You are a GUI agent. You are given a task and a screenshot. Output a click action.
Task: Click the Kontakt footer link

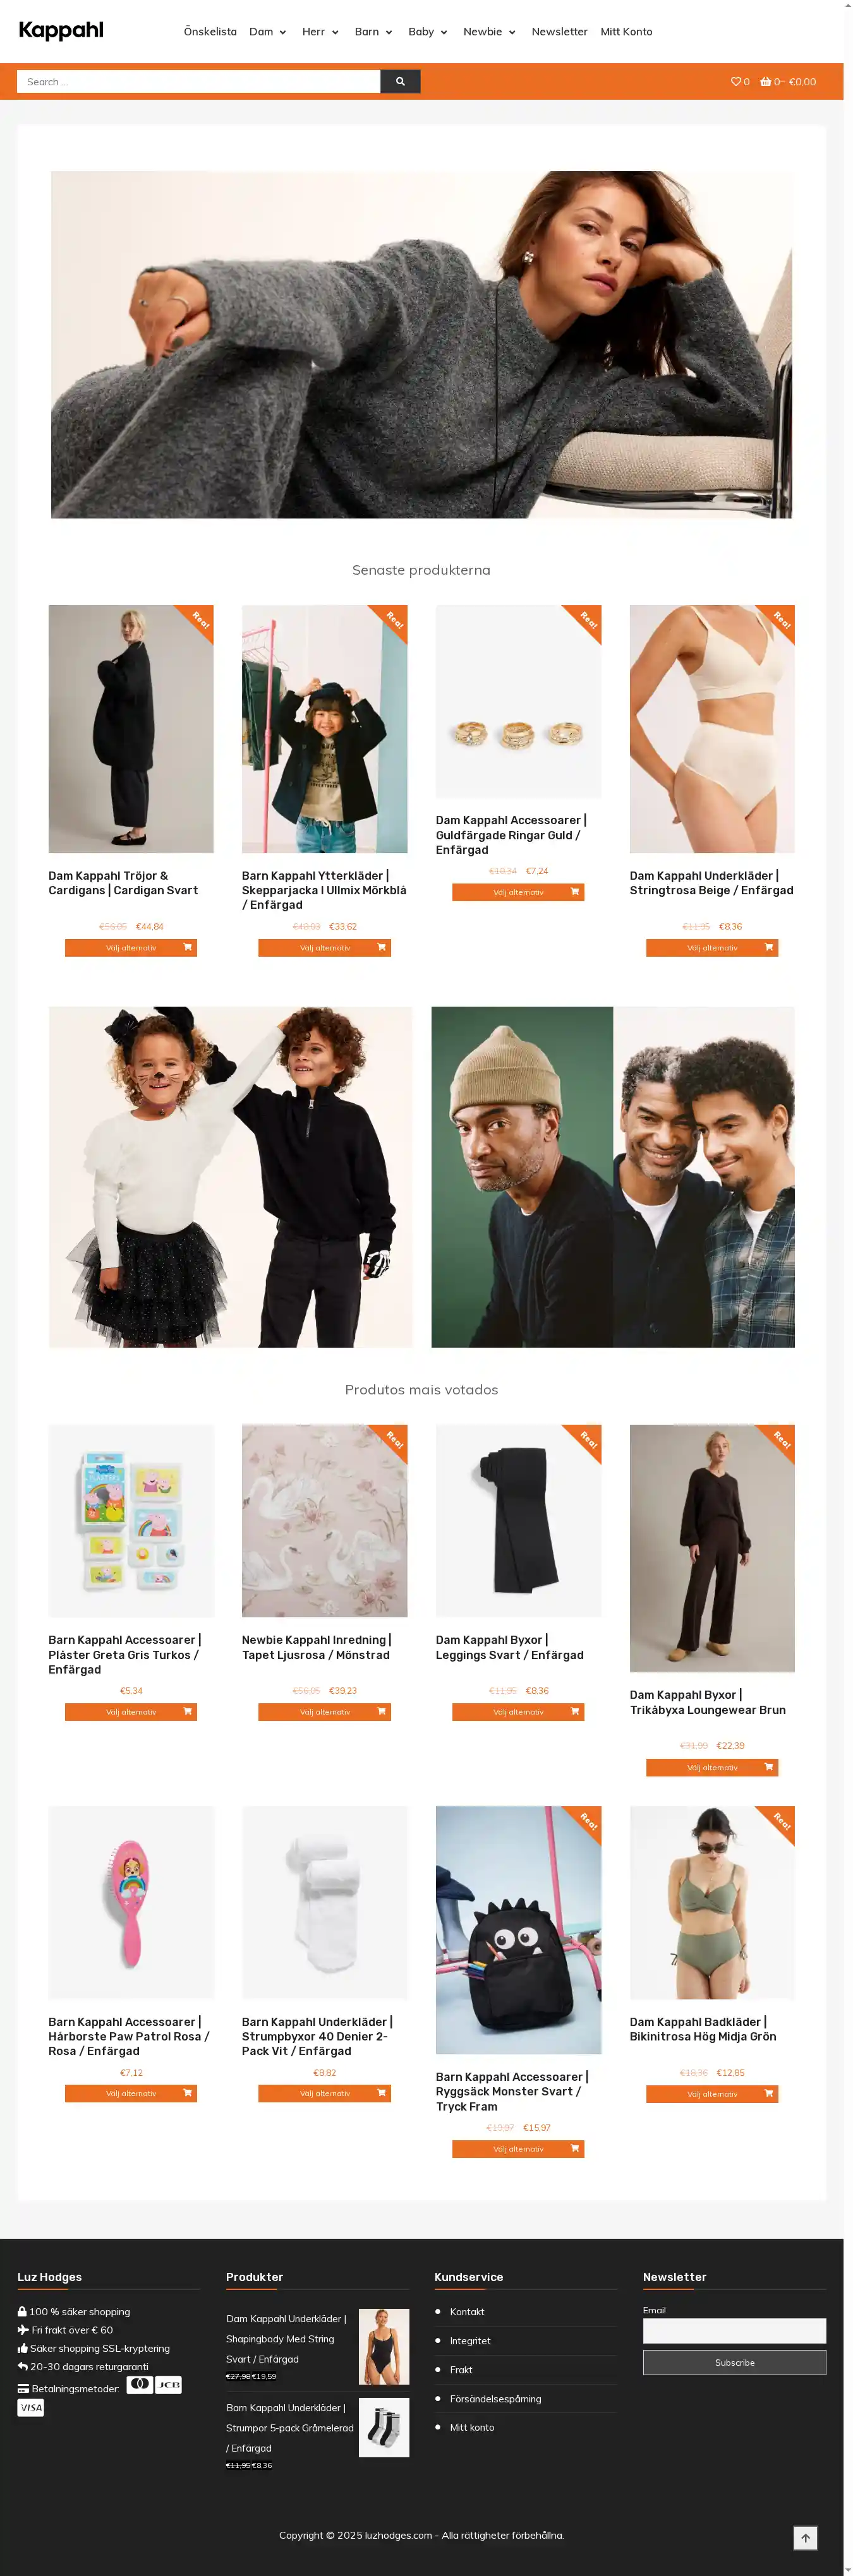[x=467, y=2311]
